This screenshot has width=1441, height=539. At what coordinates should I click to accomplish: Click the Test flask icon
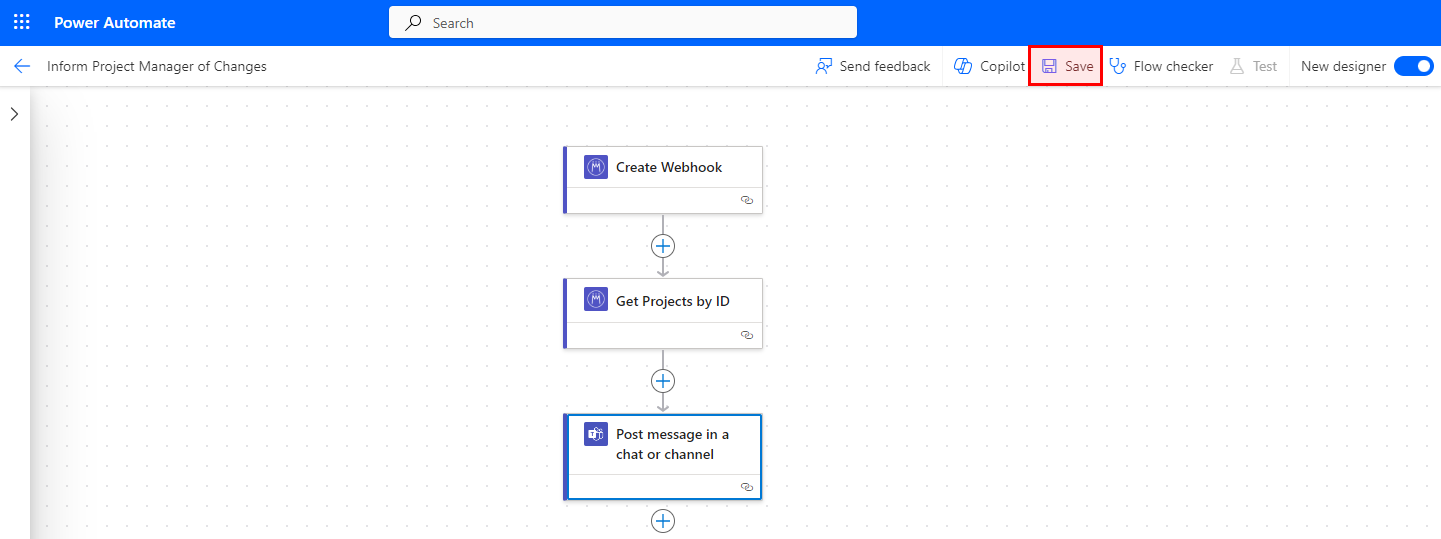(1237, 66)
